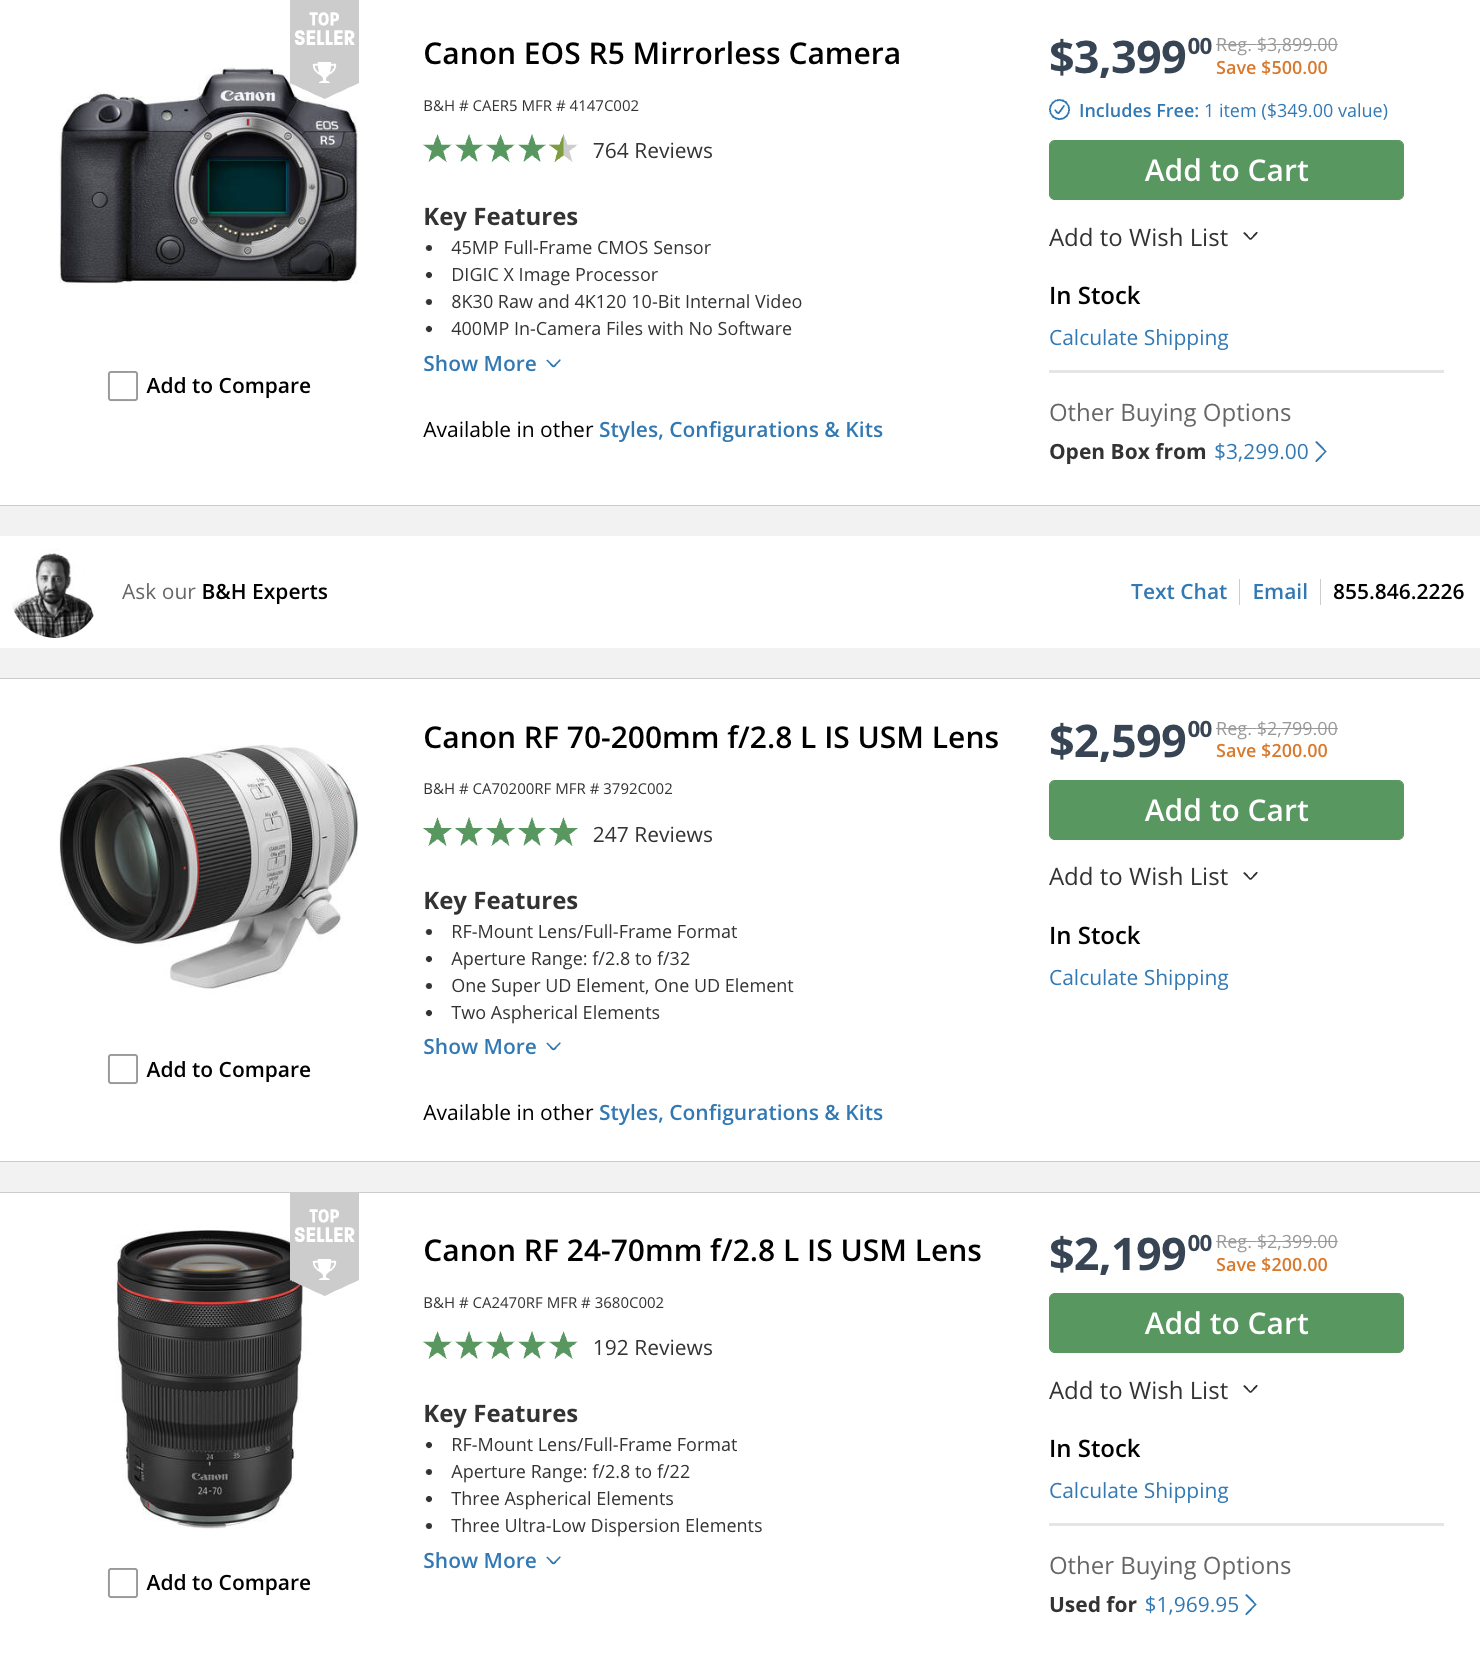The image size is (1480, 1656).
Task: Click the five-star rating of RF 70-200mm lens
Action: click(500, 833)
